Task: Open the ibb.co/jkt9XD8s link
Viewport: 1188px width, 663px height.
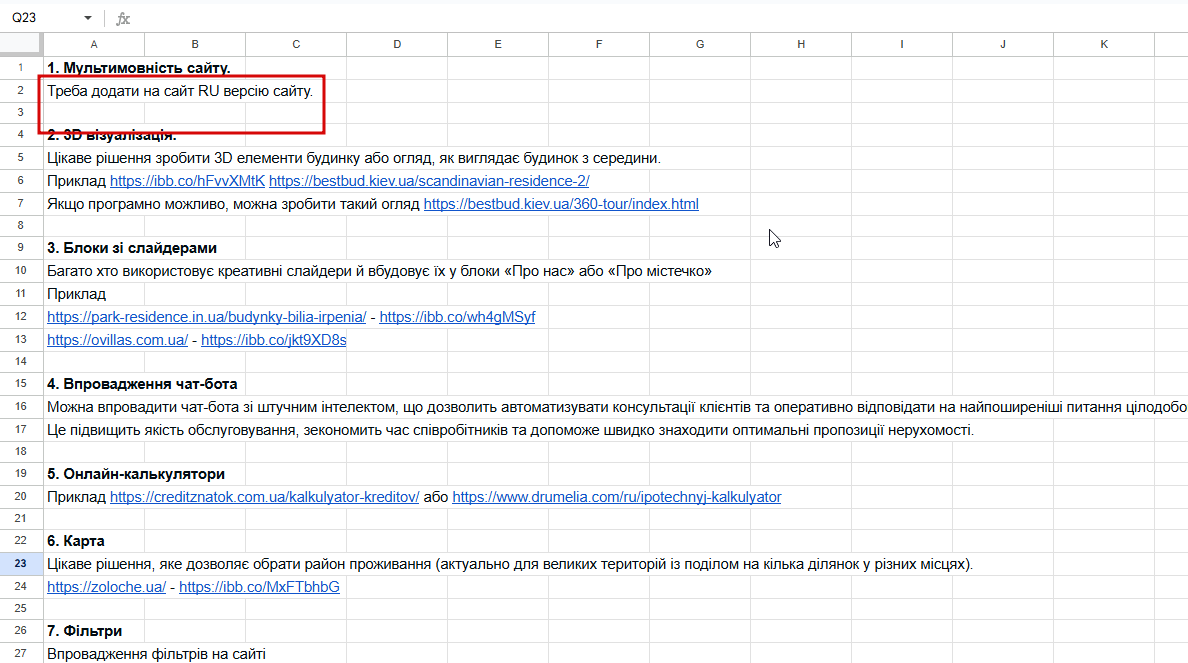Action: click(x=274, y=339)
